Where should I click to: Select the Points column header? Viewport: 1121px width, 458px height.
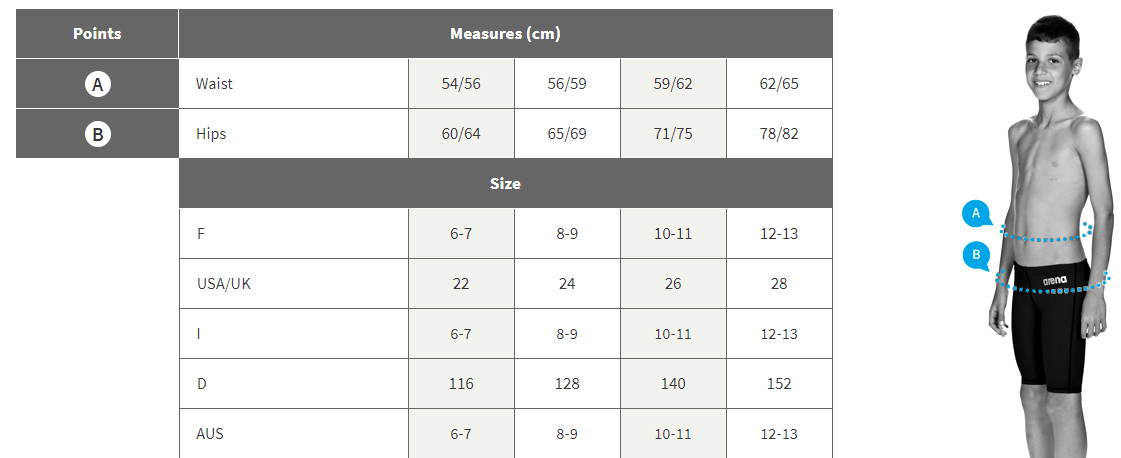[97, 34]
